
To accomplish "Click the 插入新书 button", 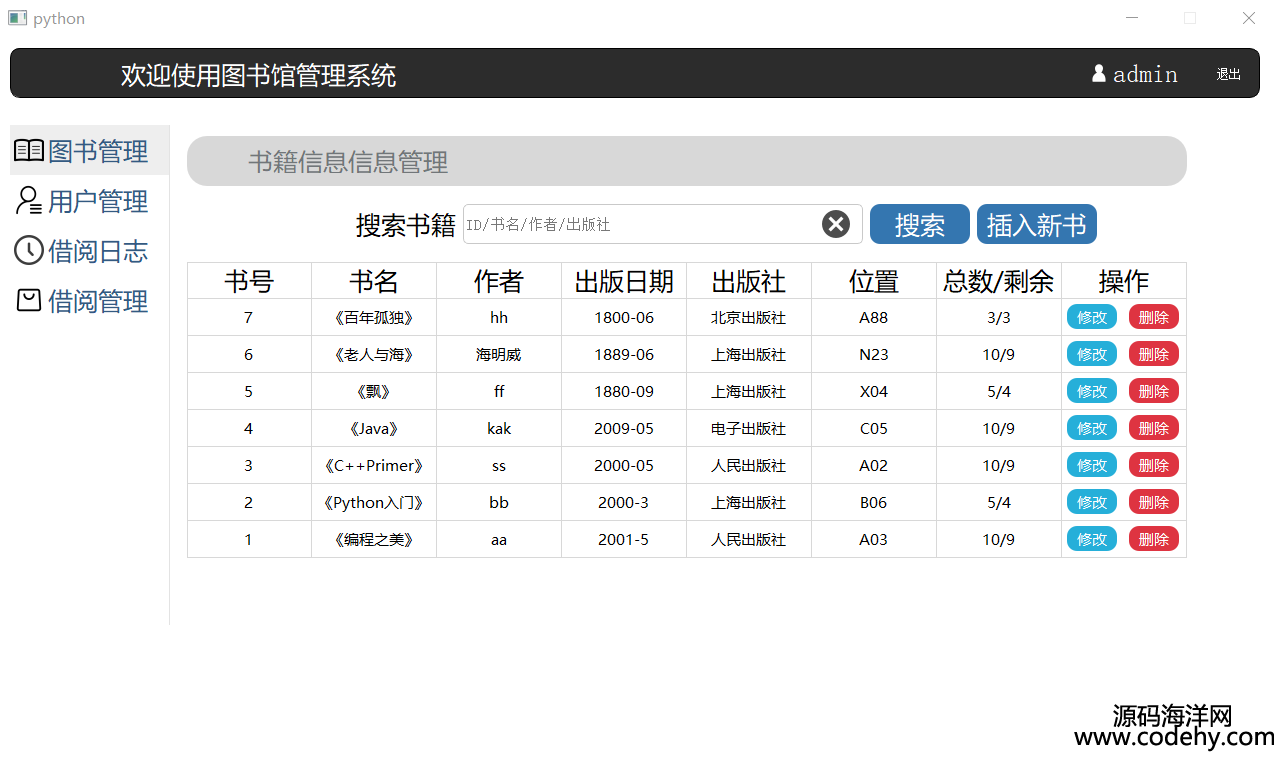I will pos(1036,224).
